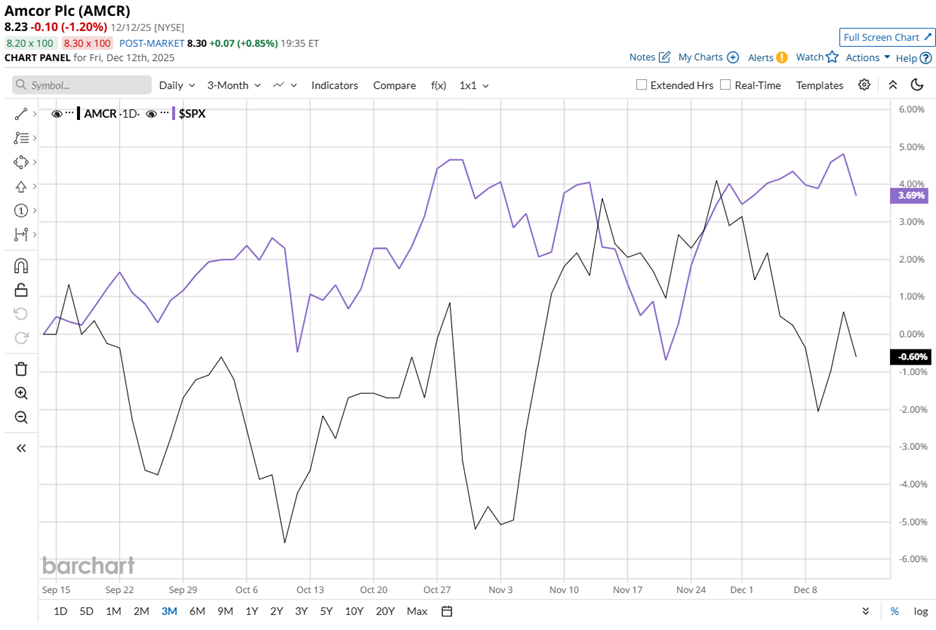The height and width of the screenshot is (630, 936).
Task: Open the My Charts link
Action: 708,58
